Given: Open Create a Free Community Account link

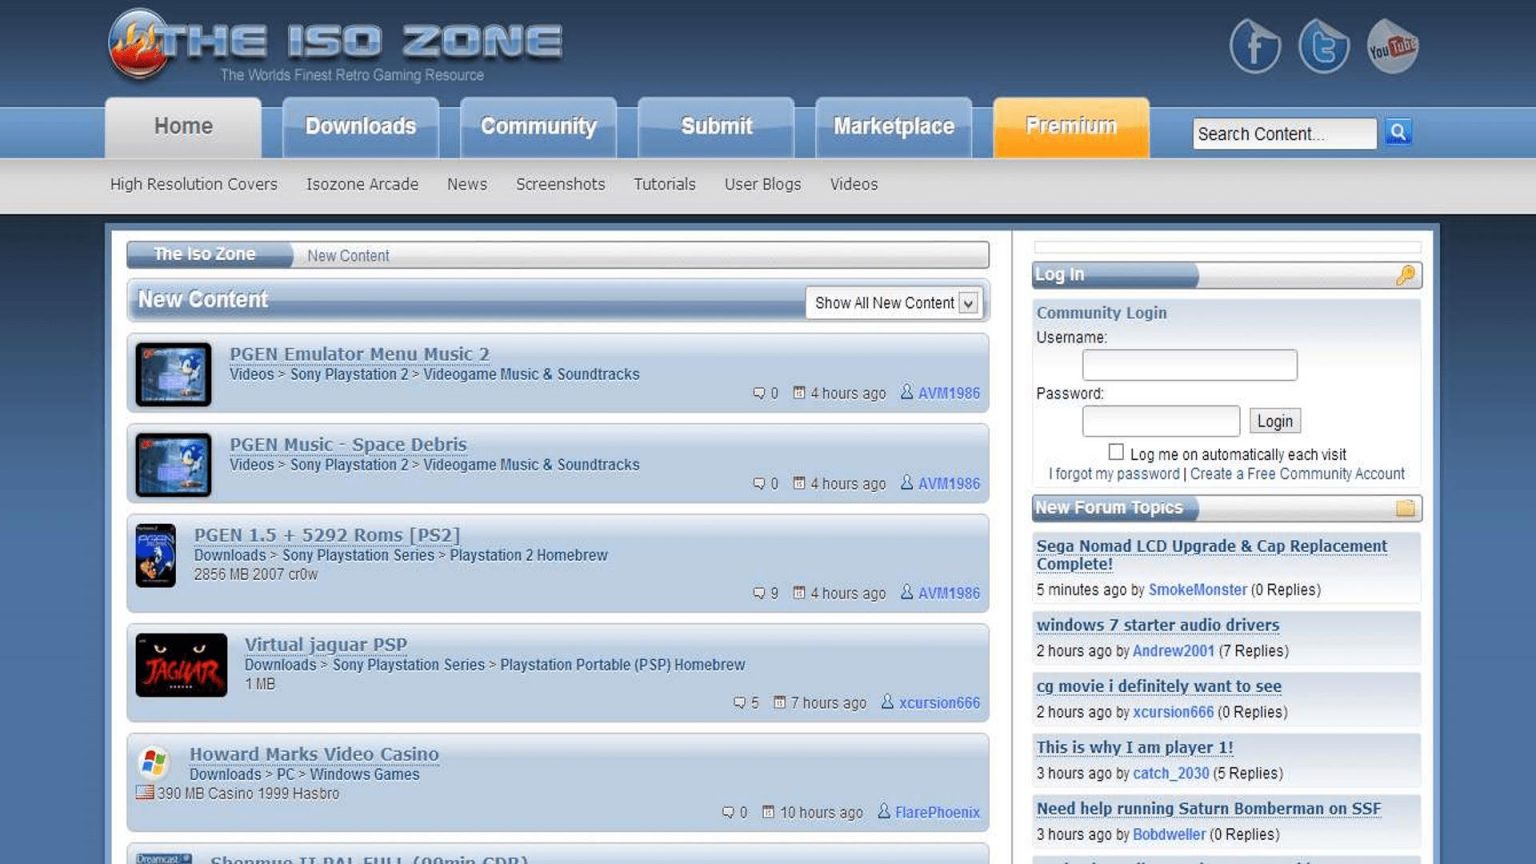Looking at the screenshot, I should click(x=1297, y=473).
